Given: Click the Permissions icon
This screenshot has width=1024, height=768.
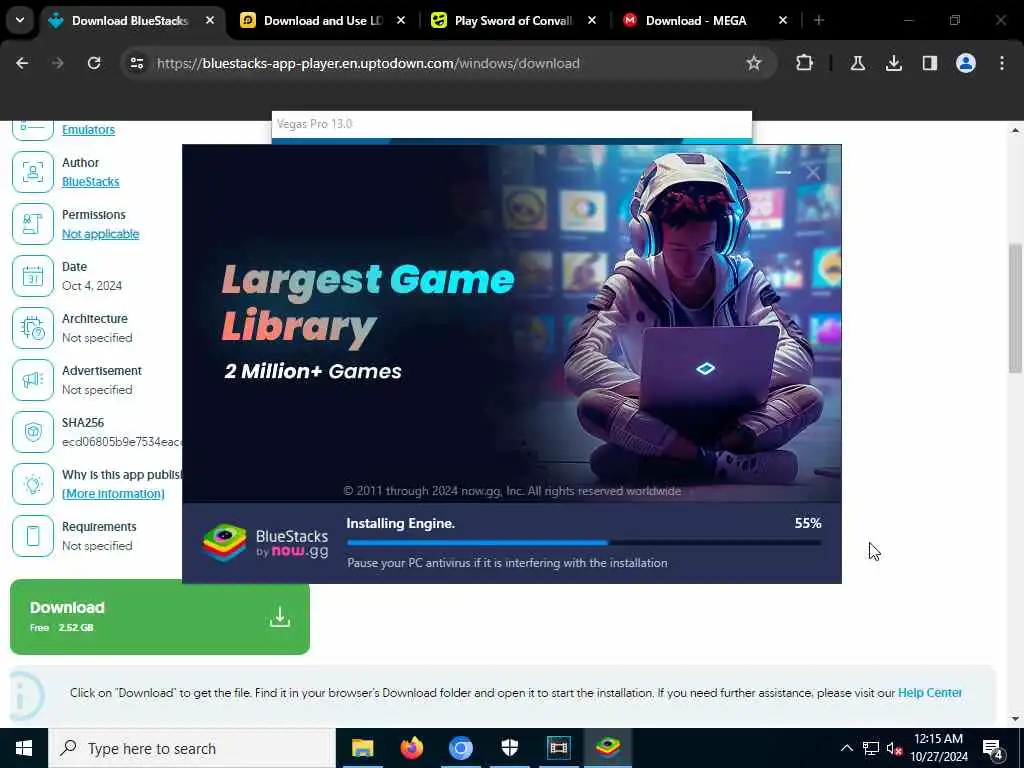Looking at the screenshot, I should pyautogui.click(x=33, y=224).
